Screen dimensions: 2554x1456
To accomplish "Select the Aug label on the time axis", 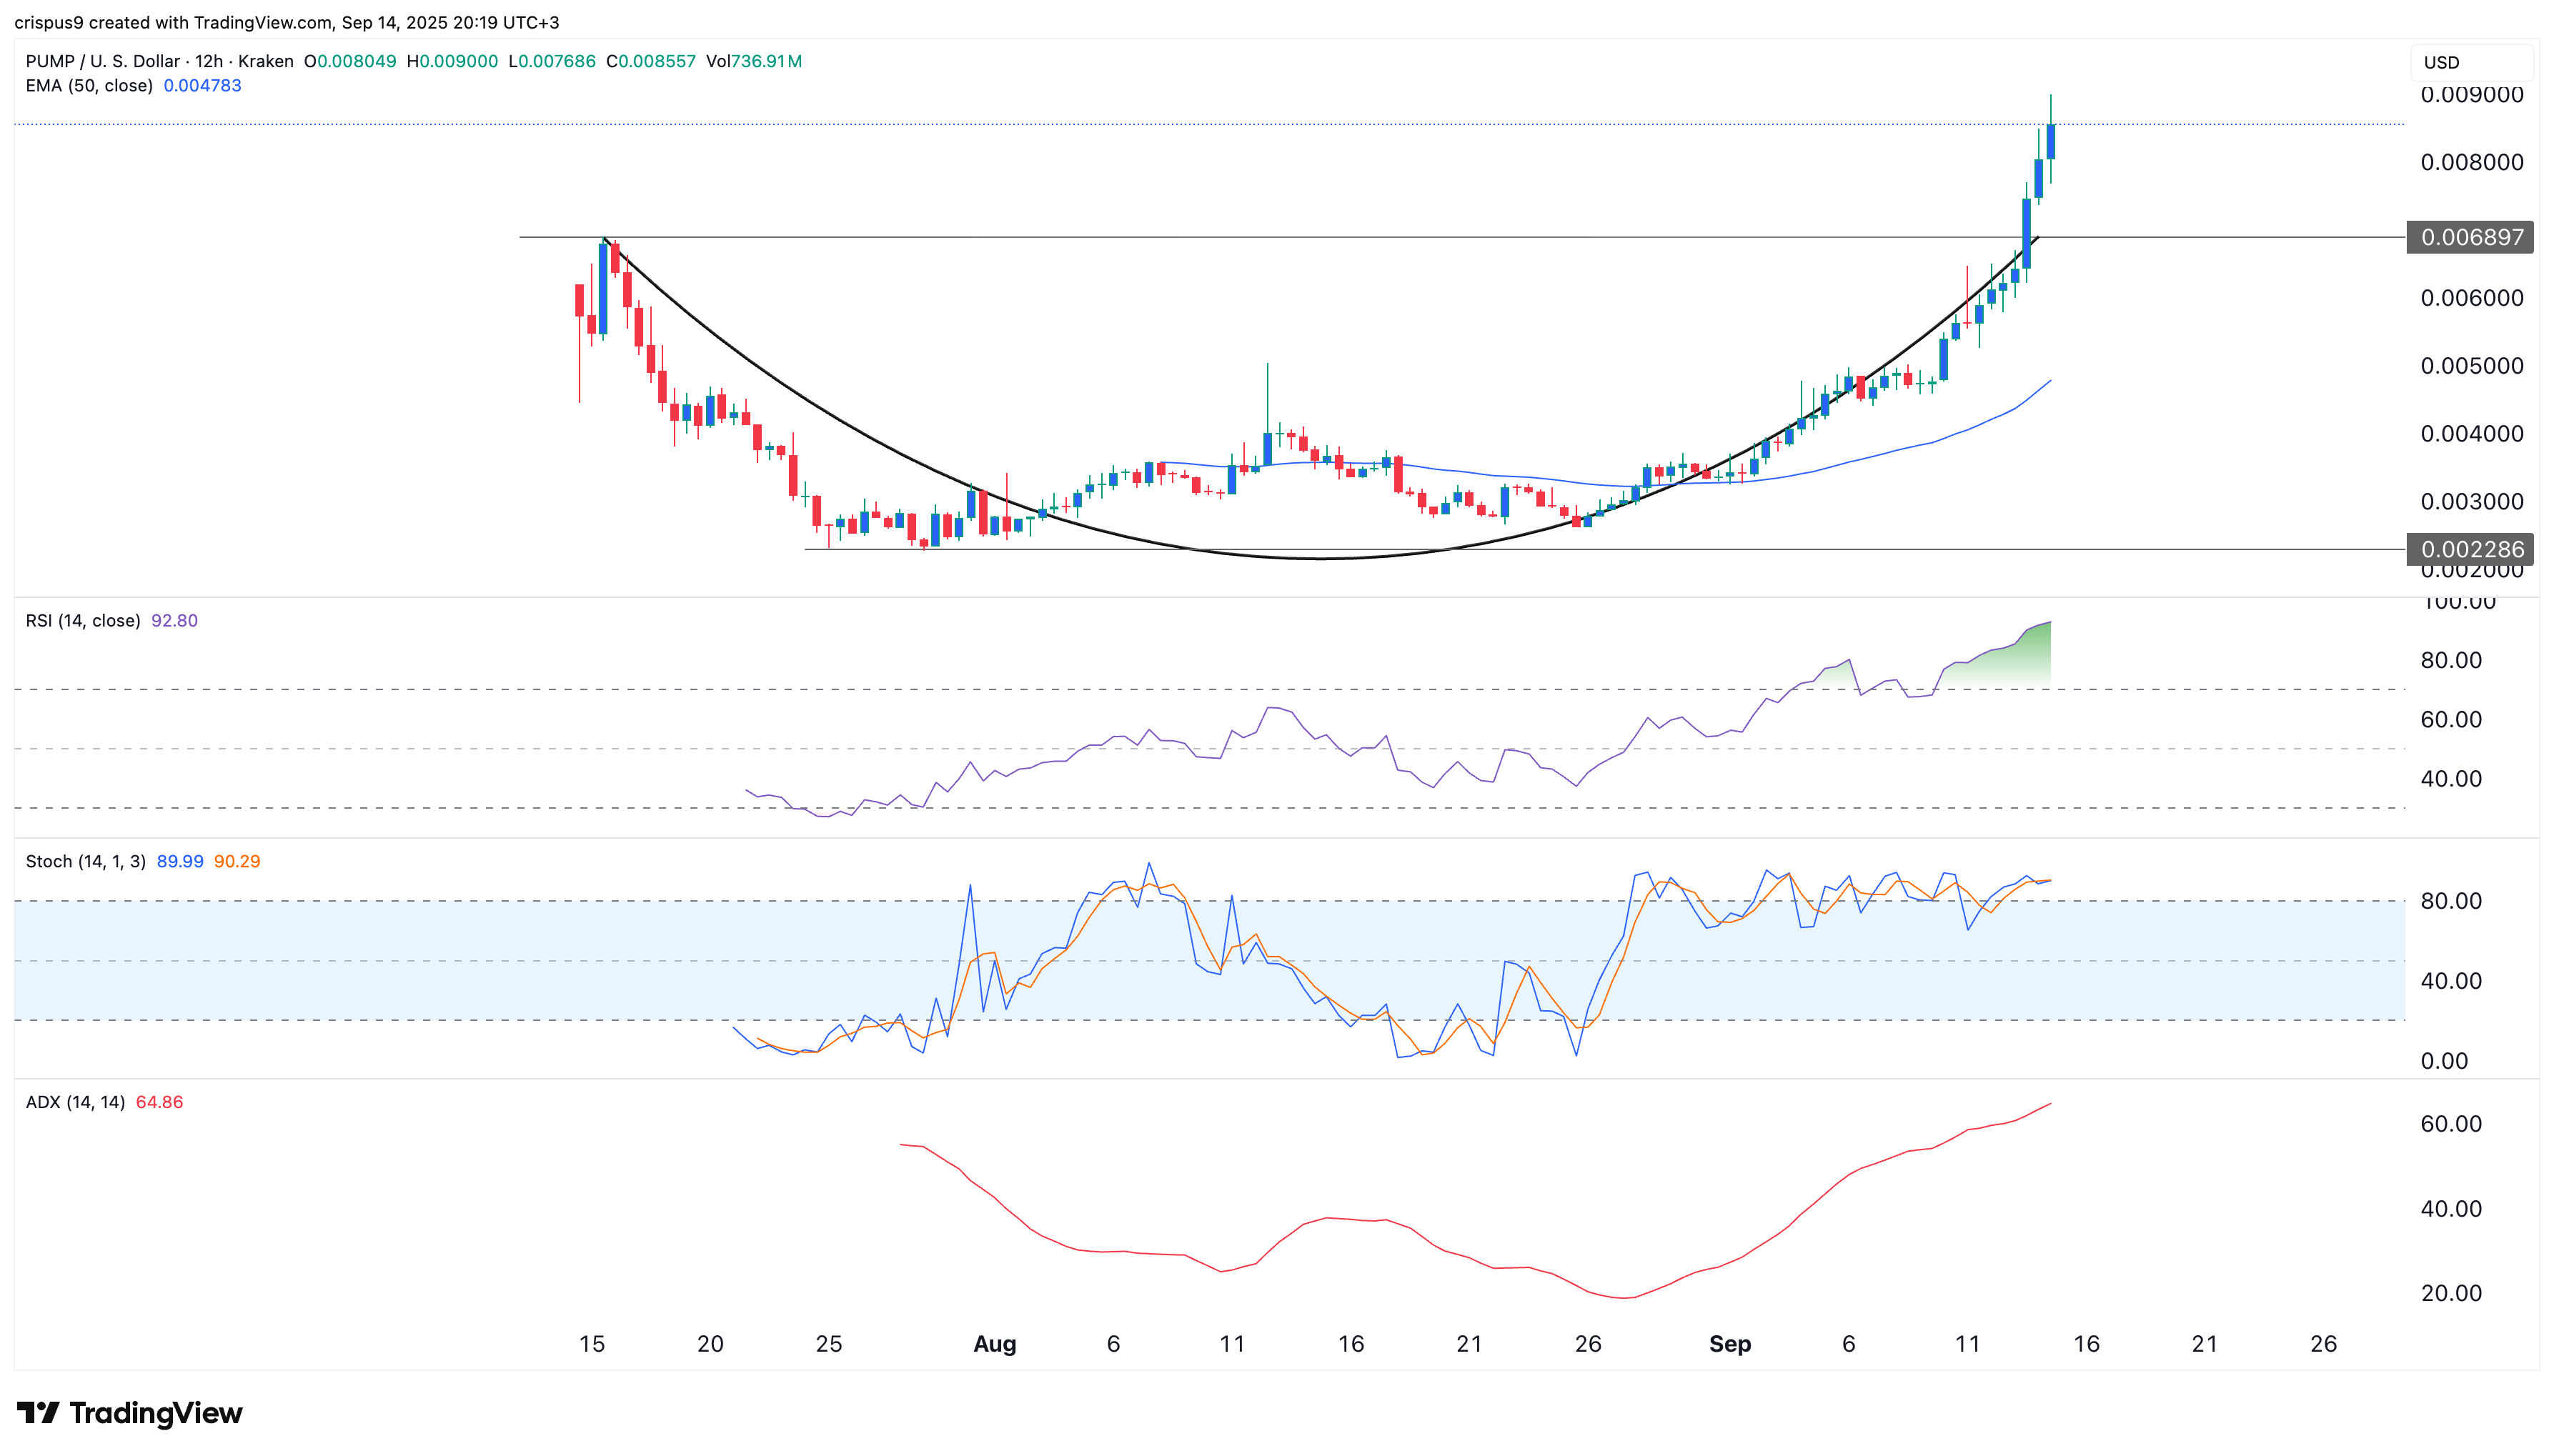I will point(994,1345).
